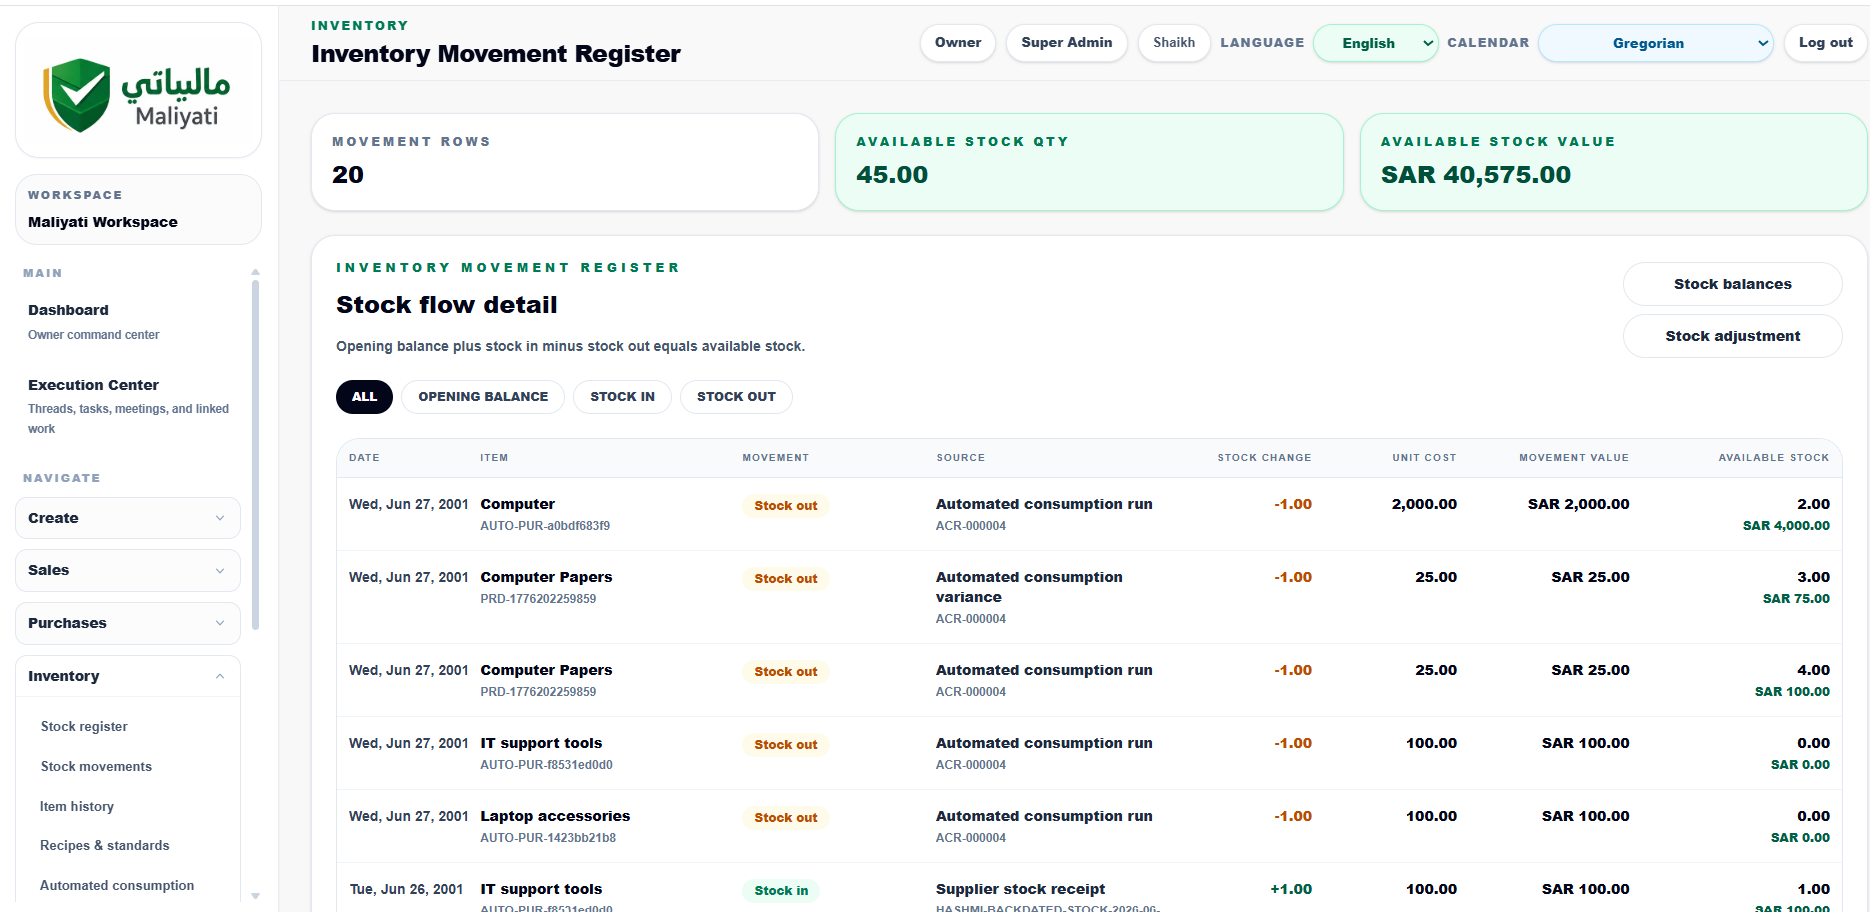1870x912 pixels.
Task: Click the Unit Cost column header
Action: [x=1424, y=458]
